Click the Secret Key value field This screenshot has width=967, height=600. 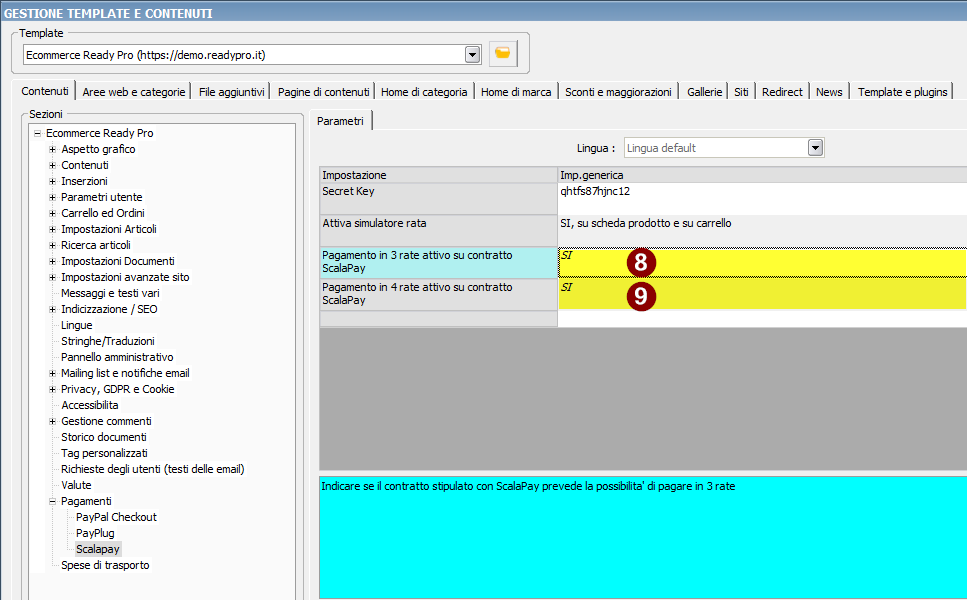point(760,198)
